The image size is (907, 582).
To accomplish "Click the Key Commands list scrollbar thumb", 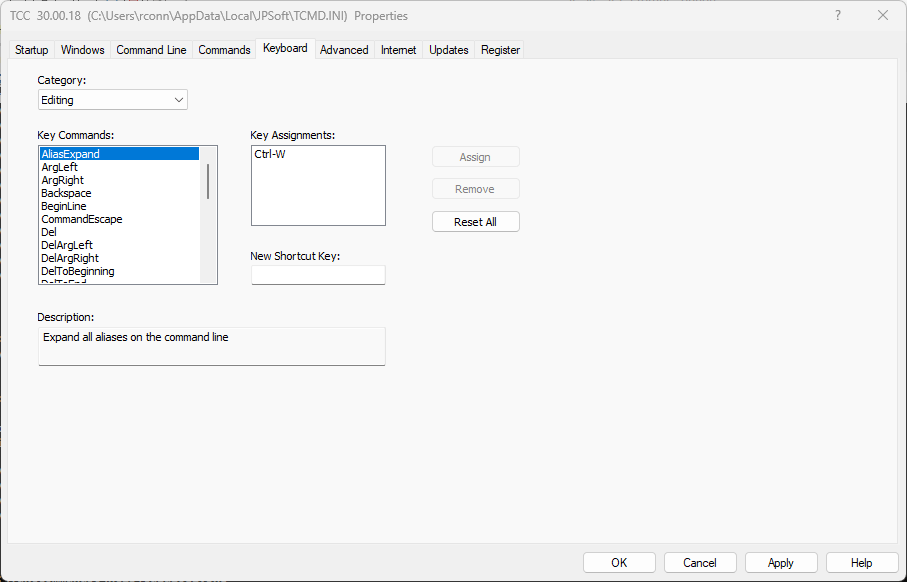I will coord(208,181).
